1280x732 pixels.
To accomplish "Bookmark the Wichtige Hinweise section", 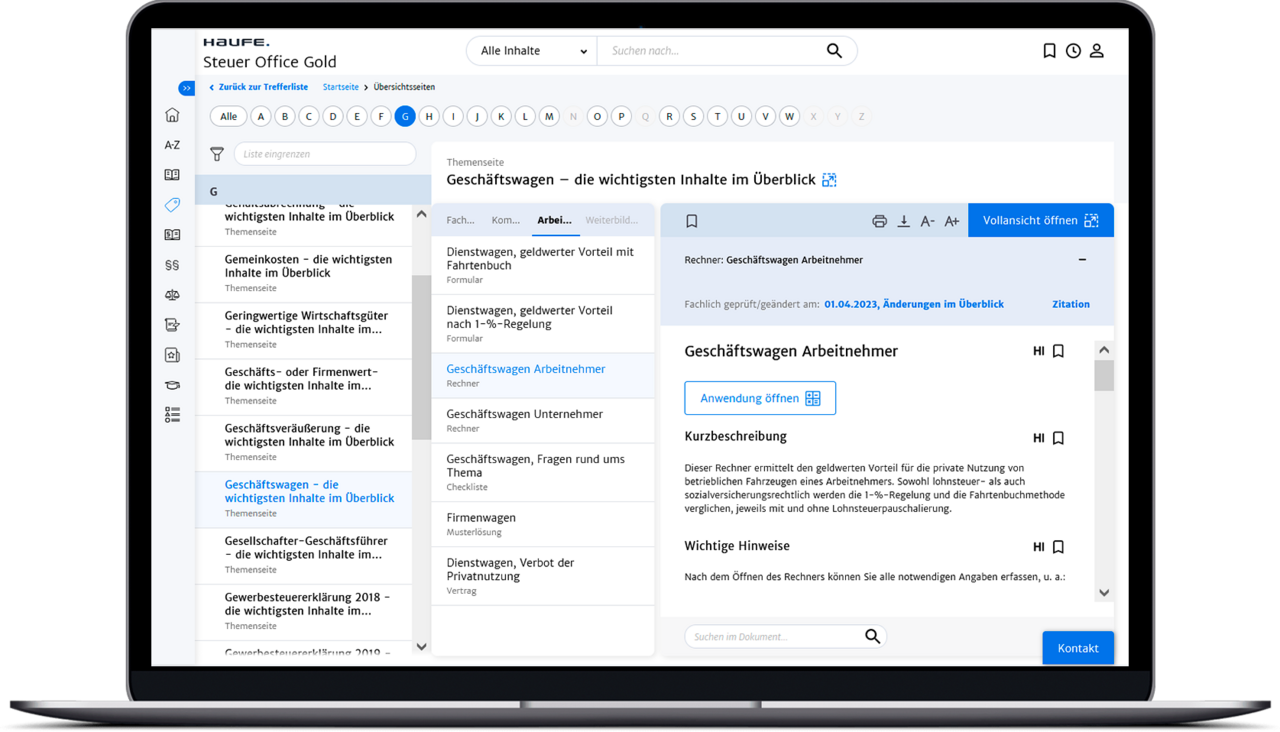I will pyautogui.click(x=1058, y=547).
